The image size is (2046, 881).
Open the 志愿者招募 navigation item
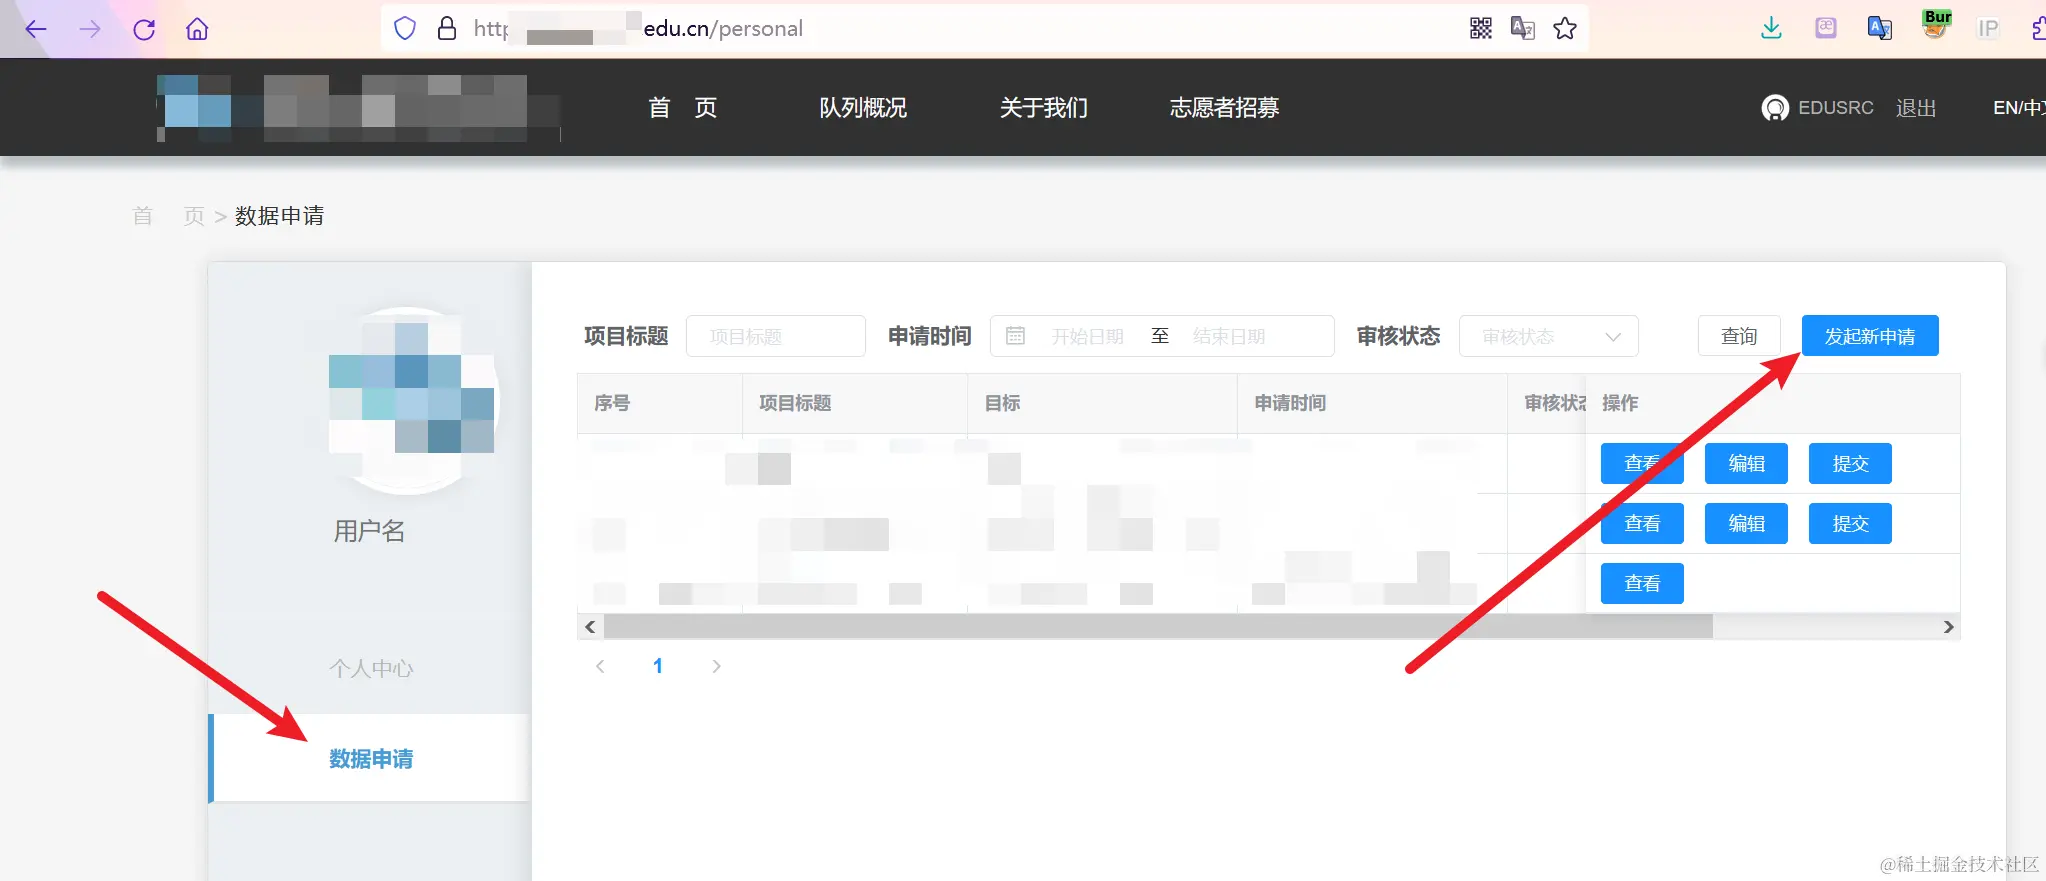[x=1225, y=108]
